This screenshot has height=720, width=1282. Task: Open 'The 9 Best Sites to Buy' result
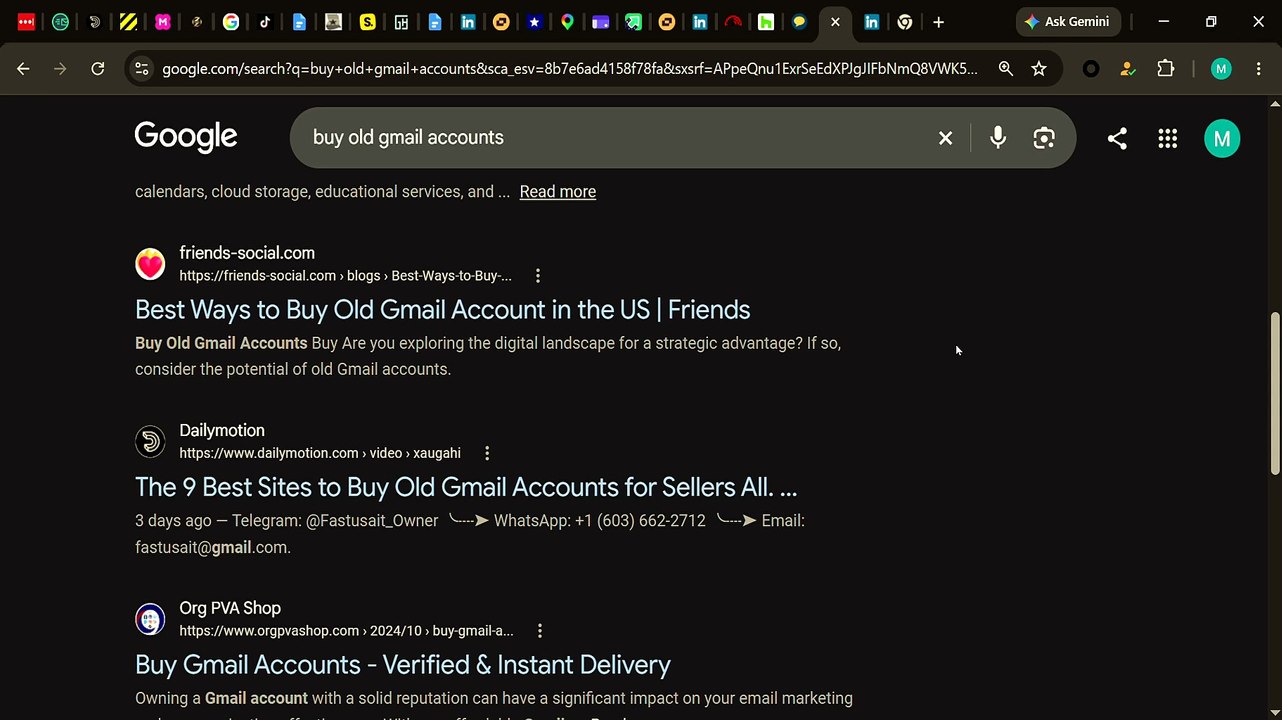(466, 487)
